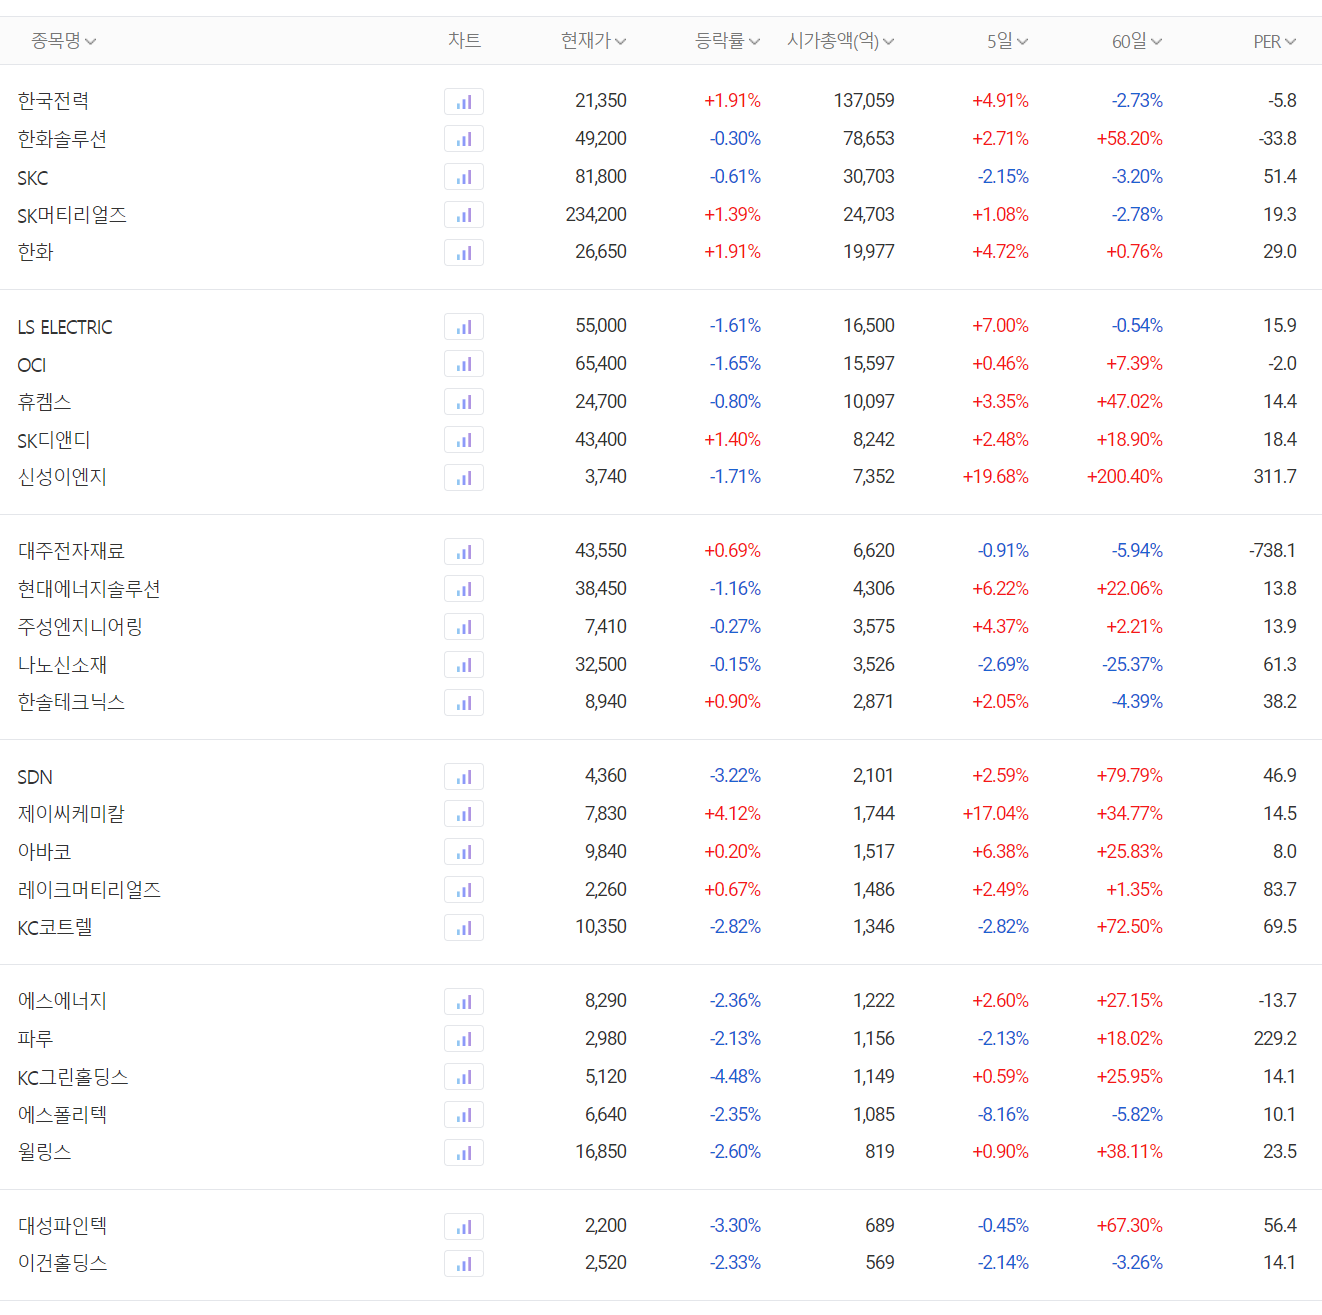Open KC그린홀딩스 stock page
The height and width of the screenshot is (1315, 1322).
[73, 1077]
